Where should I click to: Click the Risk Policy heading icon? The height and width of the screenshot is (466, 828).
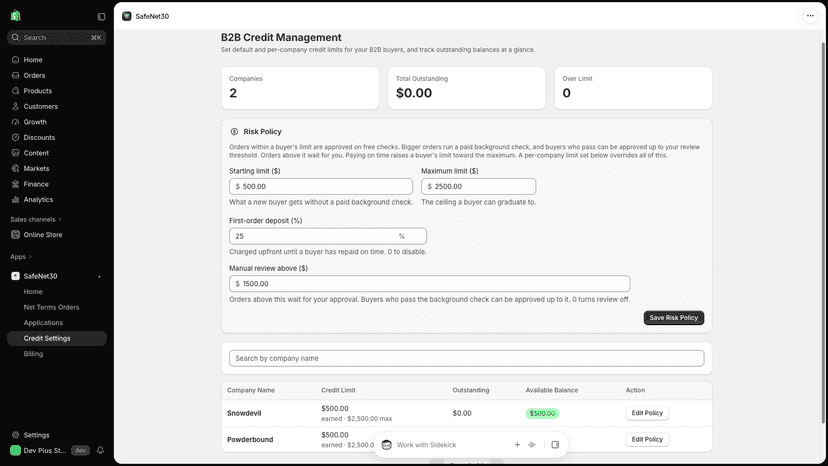(x=234, y=132)
